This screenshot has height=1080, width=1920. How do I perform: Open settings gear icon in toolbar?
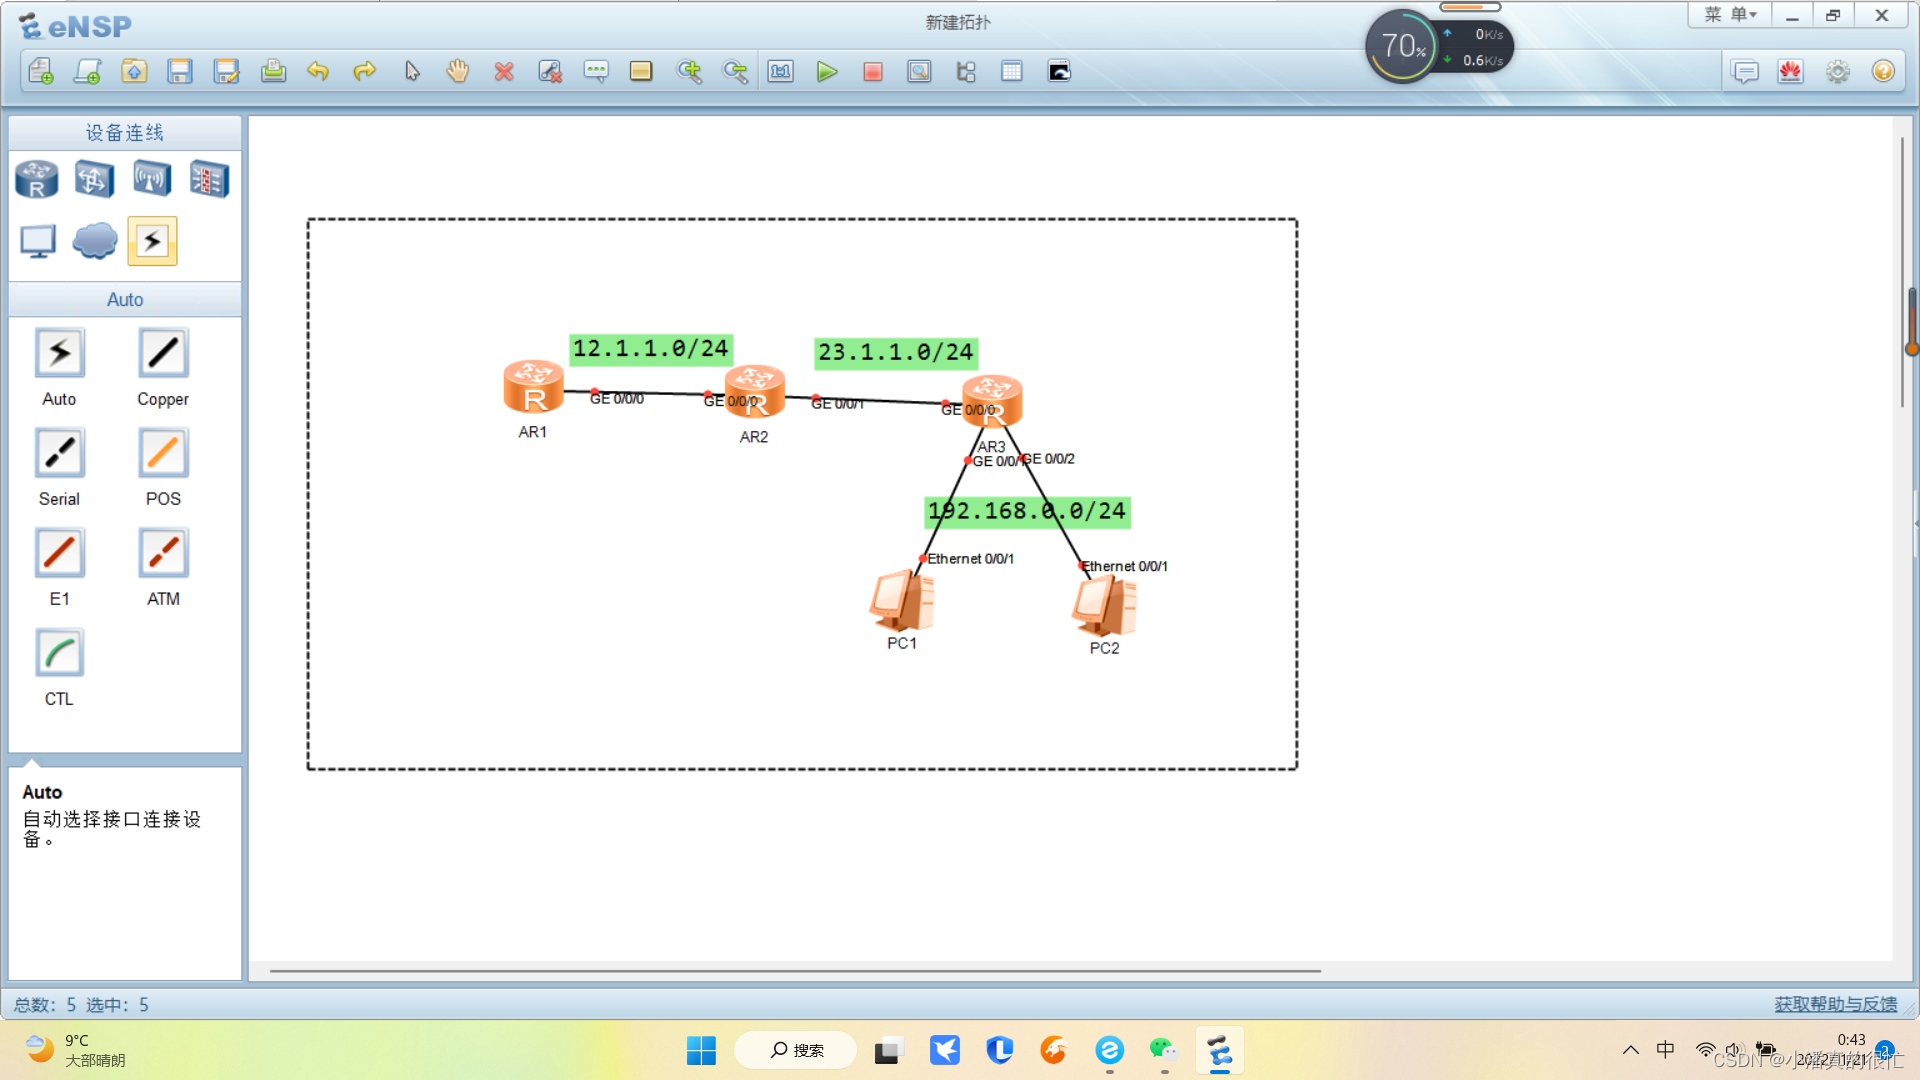click(1837, 72)
